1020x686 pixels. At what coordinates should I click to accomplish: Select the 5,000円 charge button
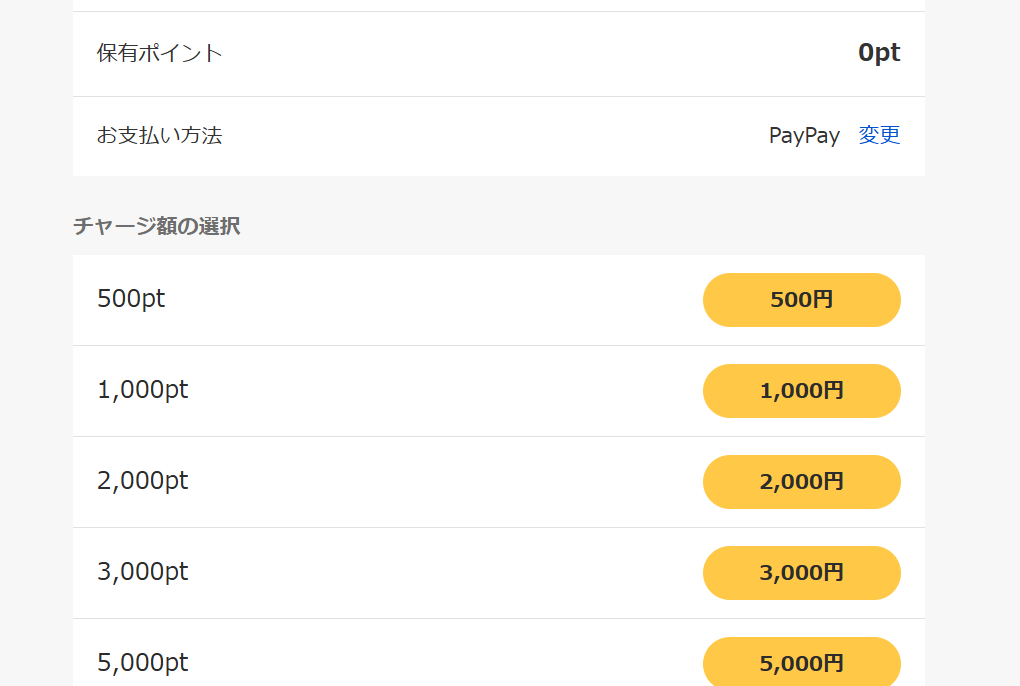801,662
